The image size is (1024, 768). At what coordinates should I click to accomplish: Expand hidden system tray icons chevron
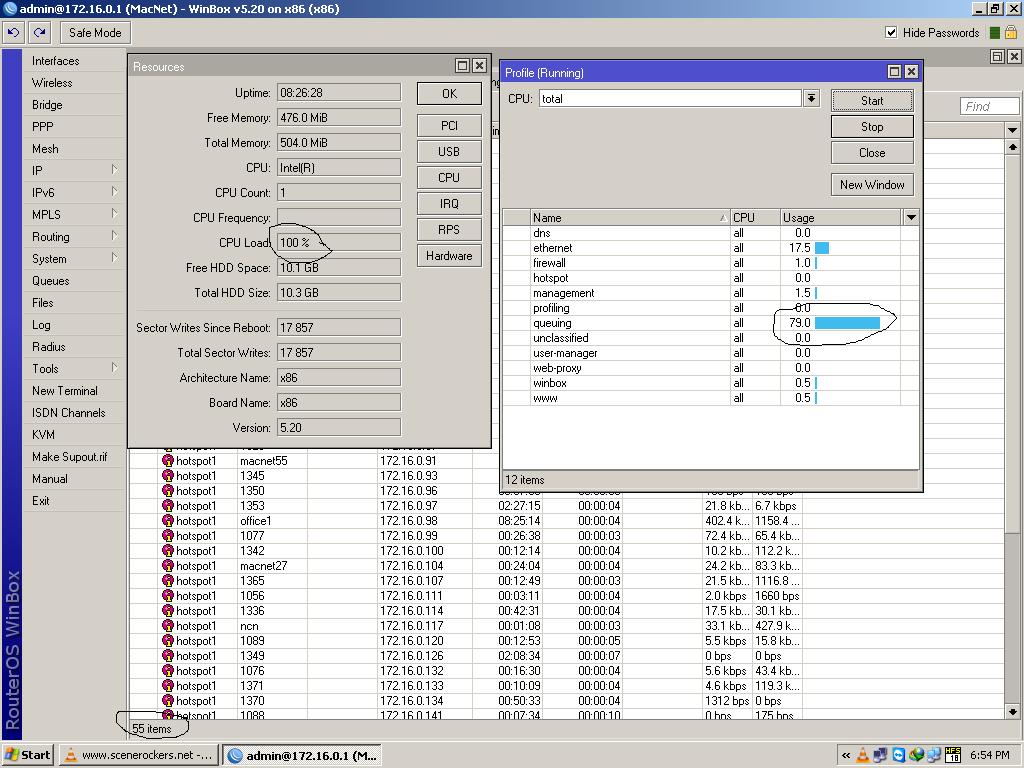tap(846, 755)
